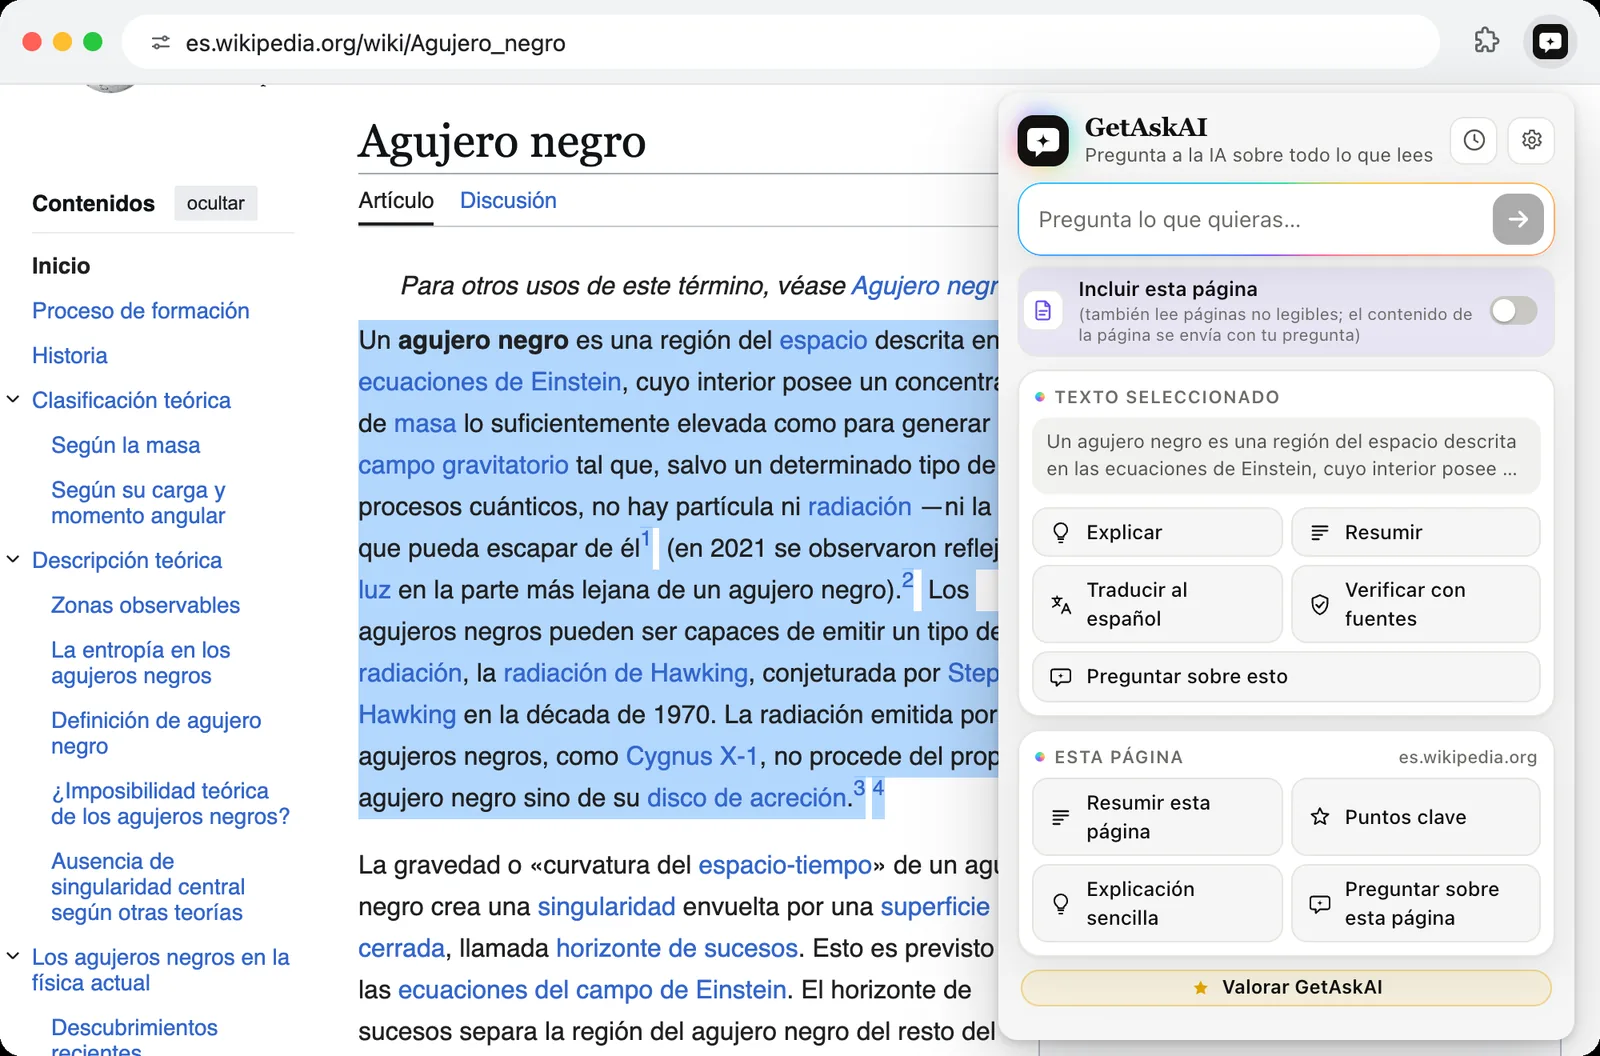Switch to the Artículo tab

coord(396,201)
